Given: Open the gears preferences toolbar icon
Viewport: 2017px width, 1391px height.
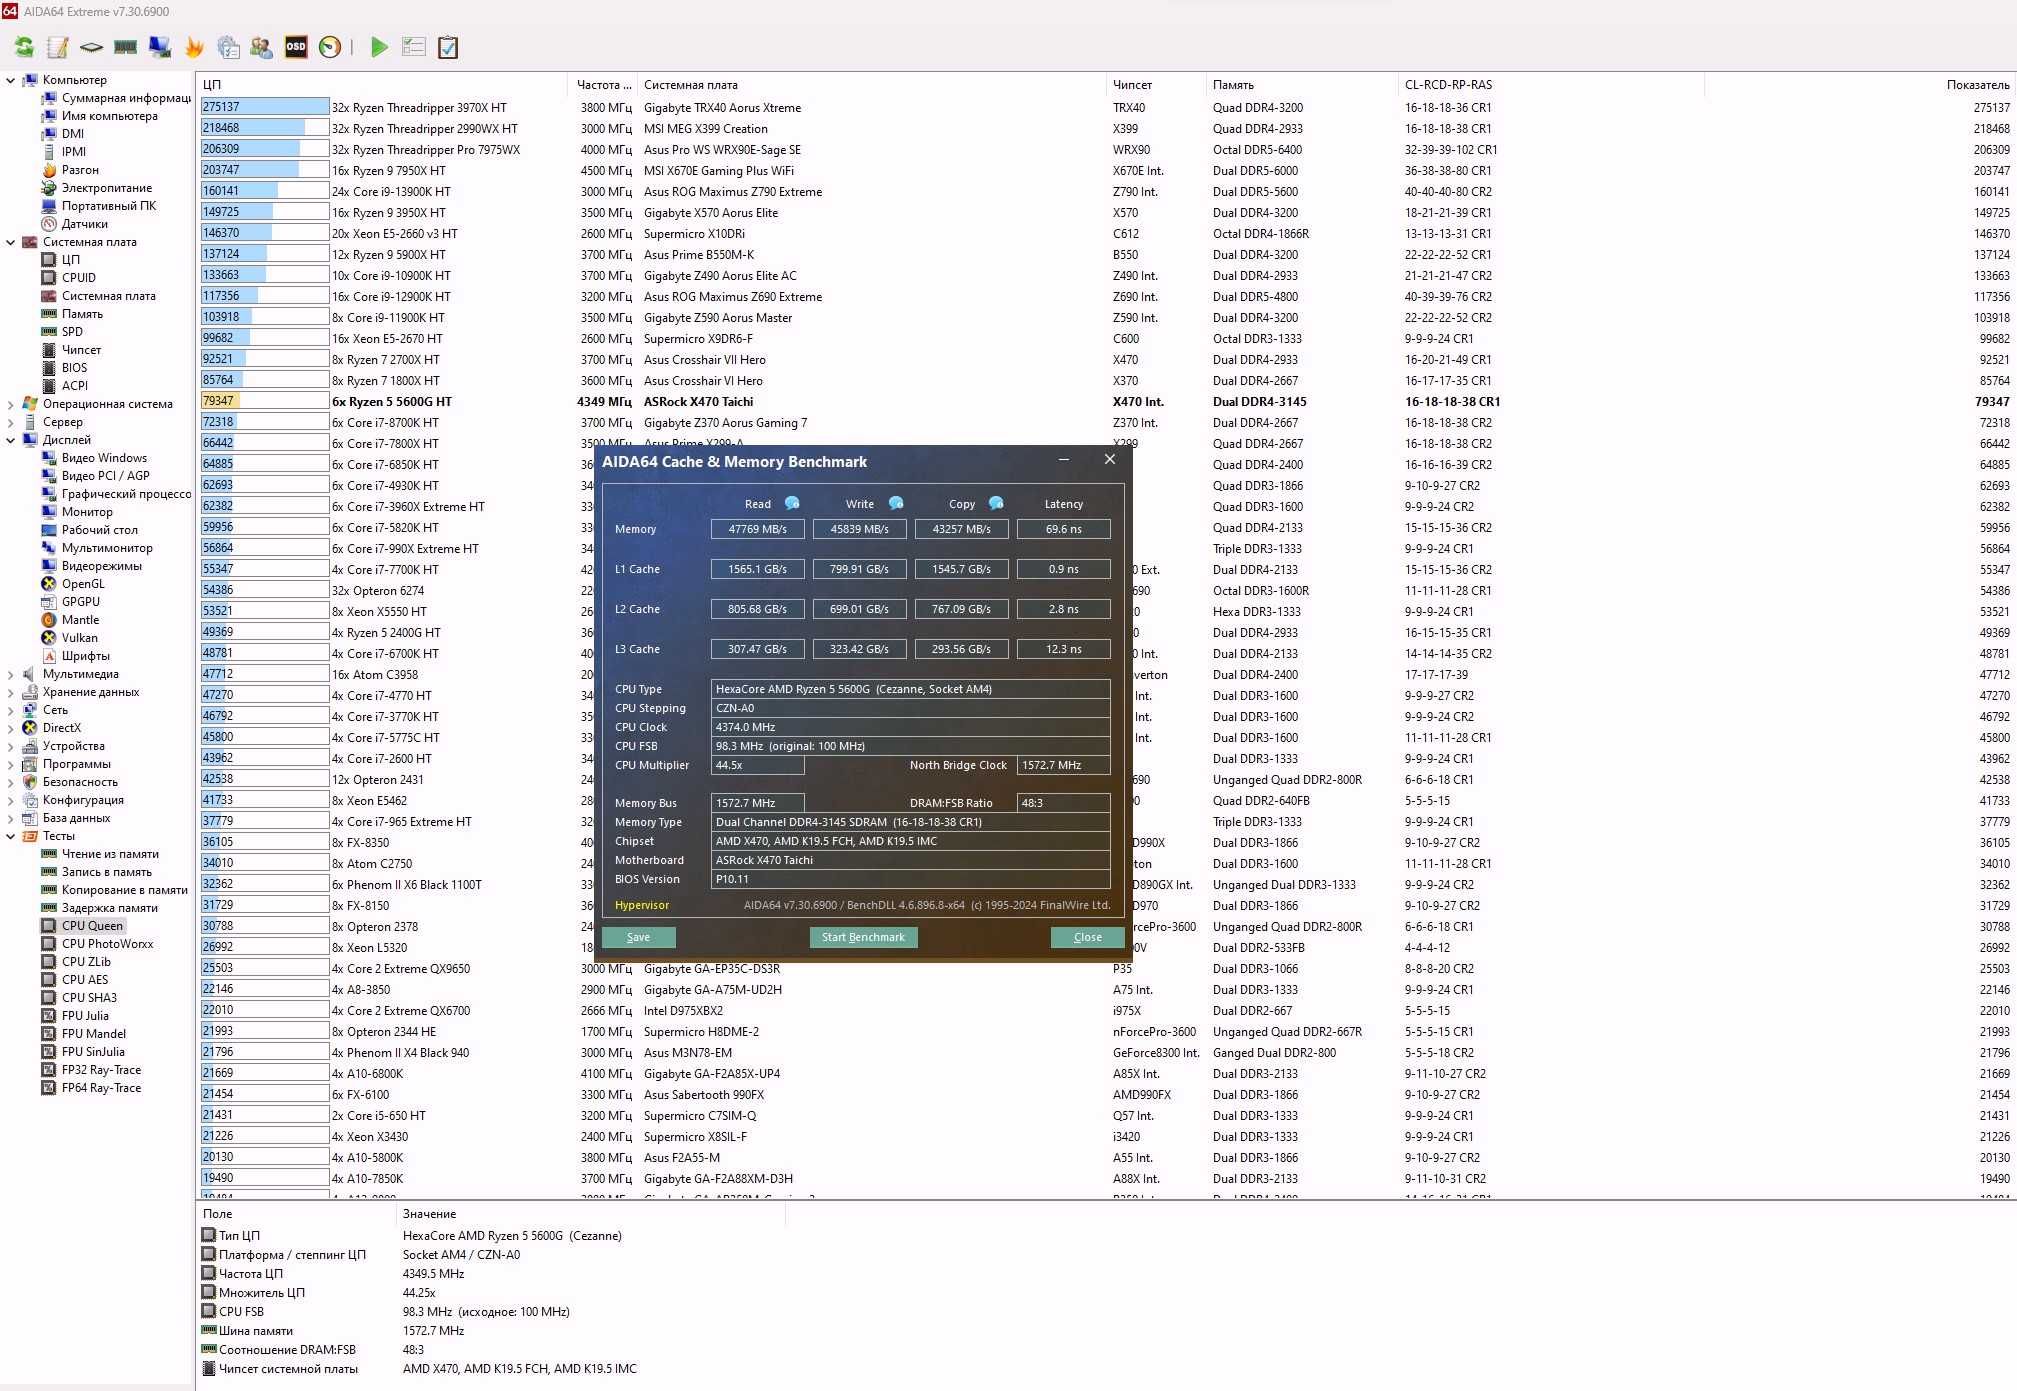Looking at the screenshot, I should 228,47.
